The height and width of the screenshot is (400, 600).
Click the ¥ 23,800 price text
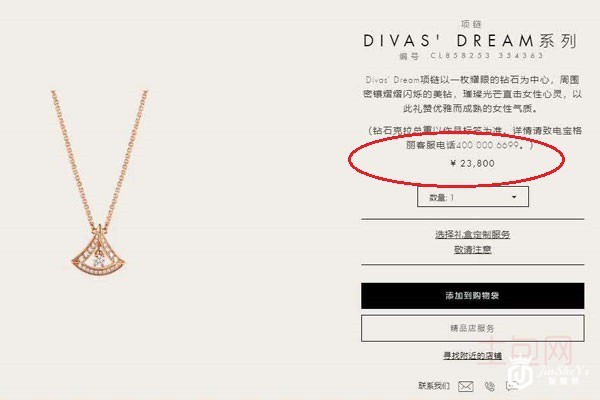[473, 163]
